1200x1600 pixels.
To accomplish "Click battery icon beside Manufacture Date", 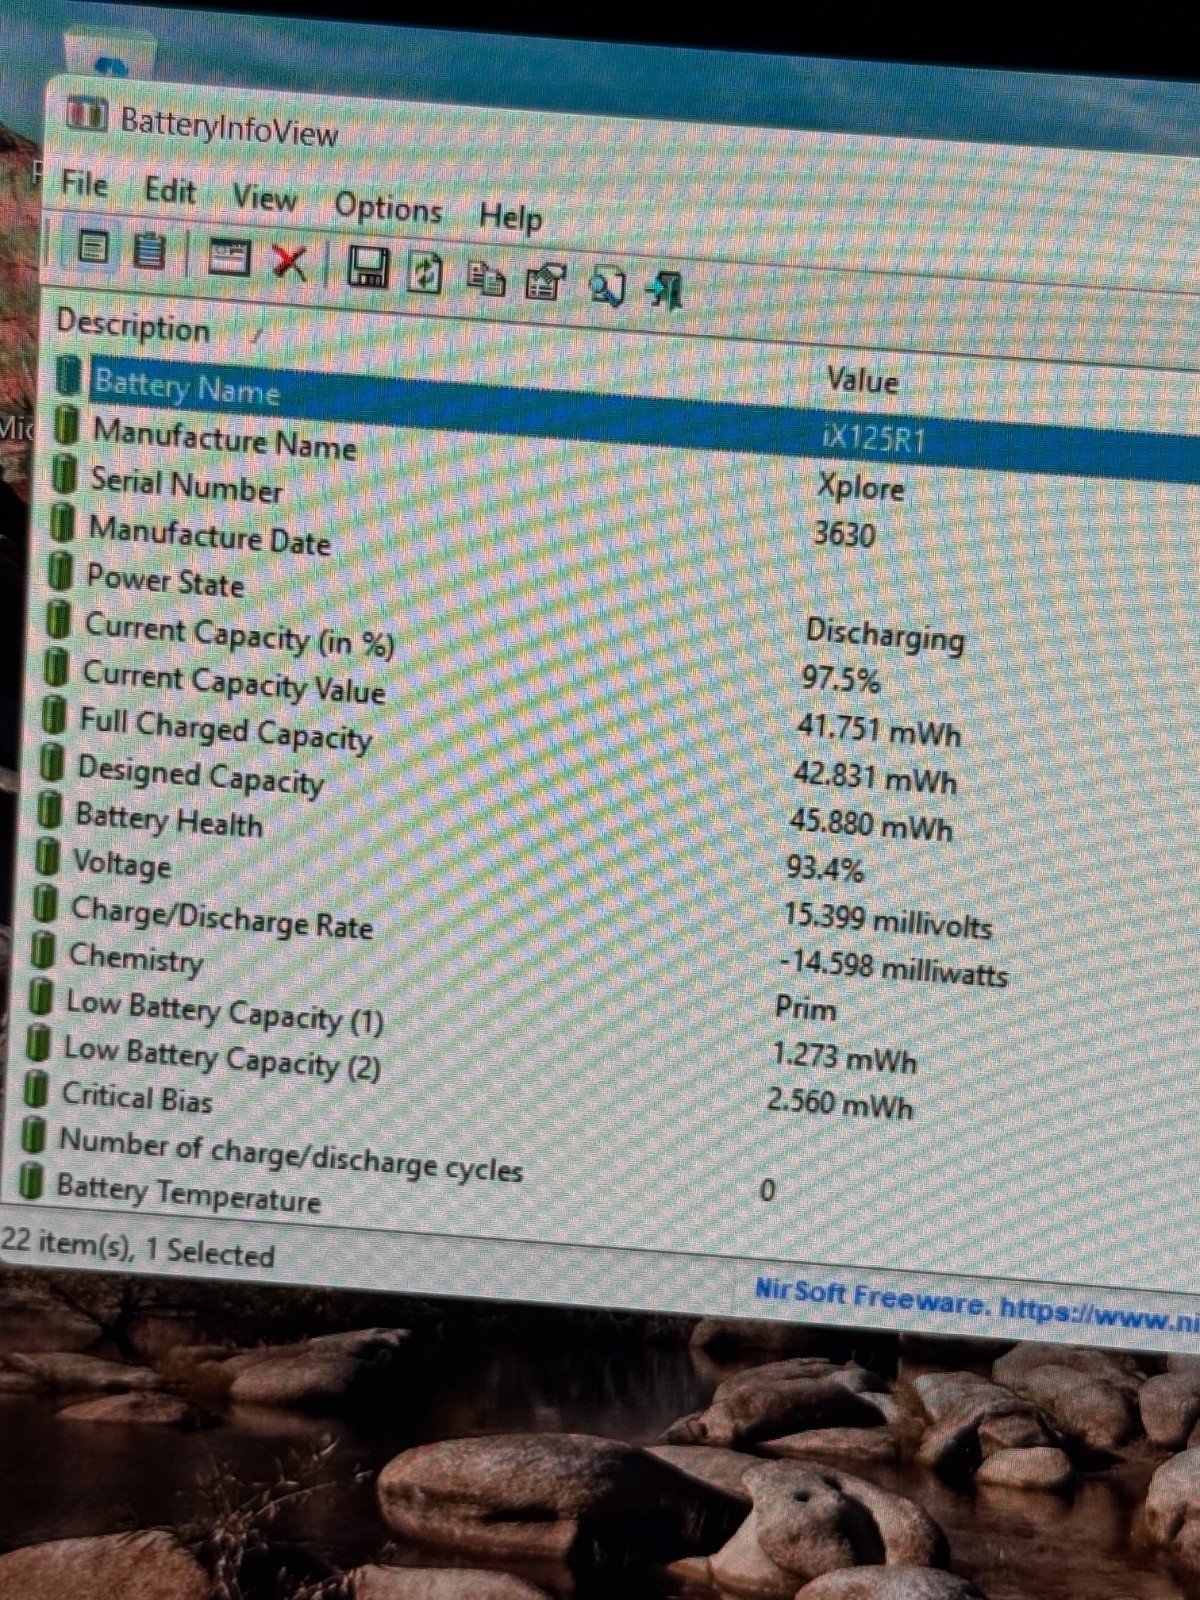I will (63, 522).
